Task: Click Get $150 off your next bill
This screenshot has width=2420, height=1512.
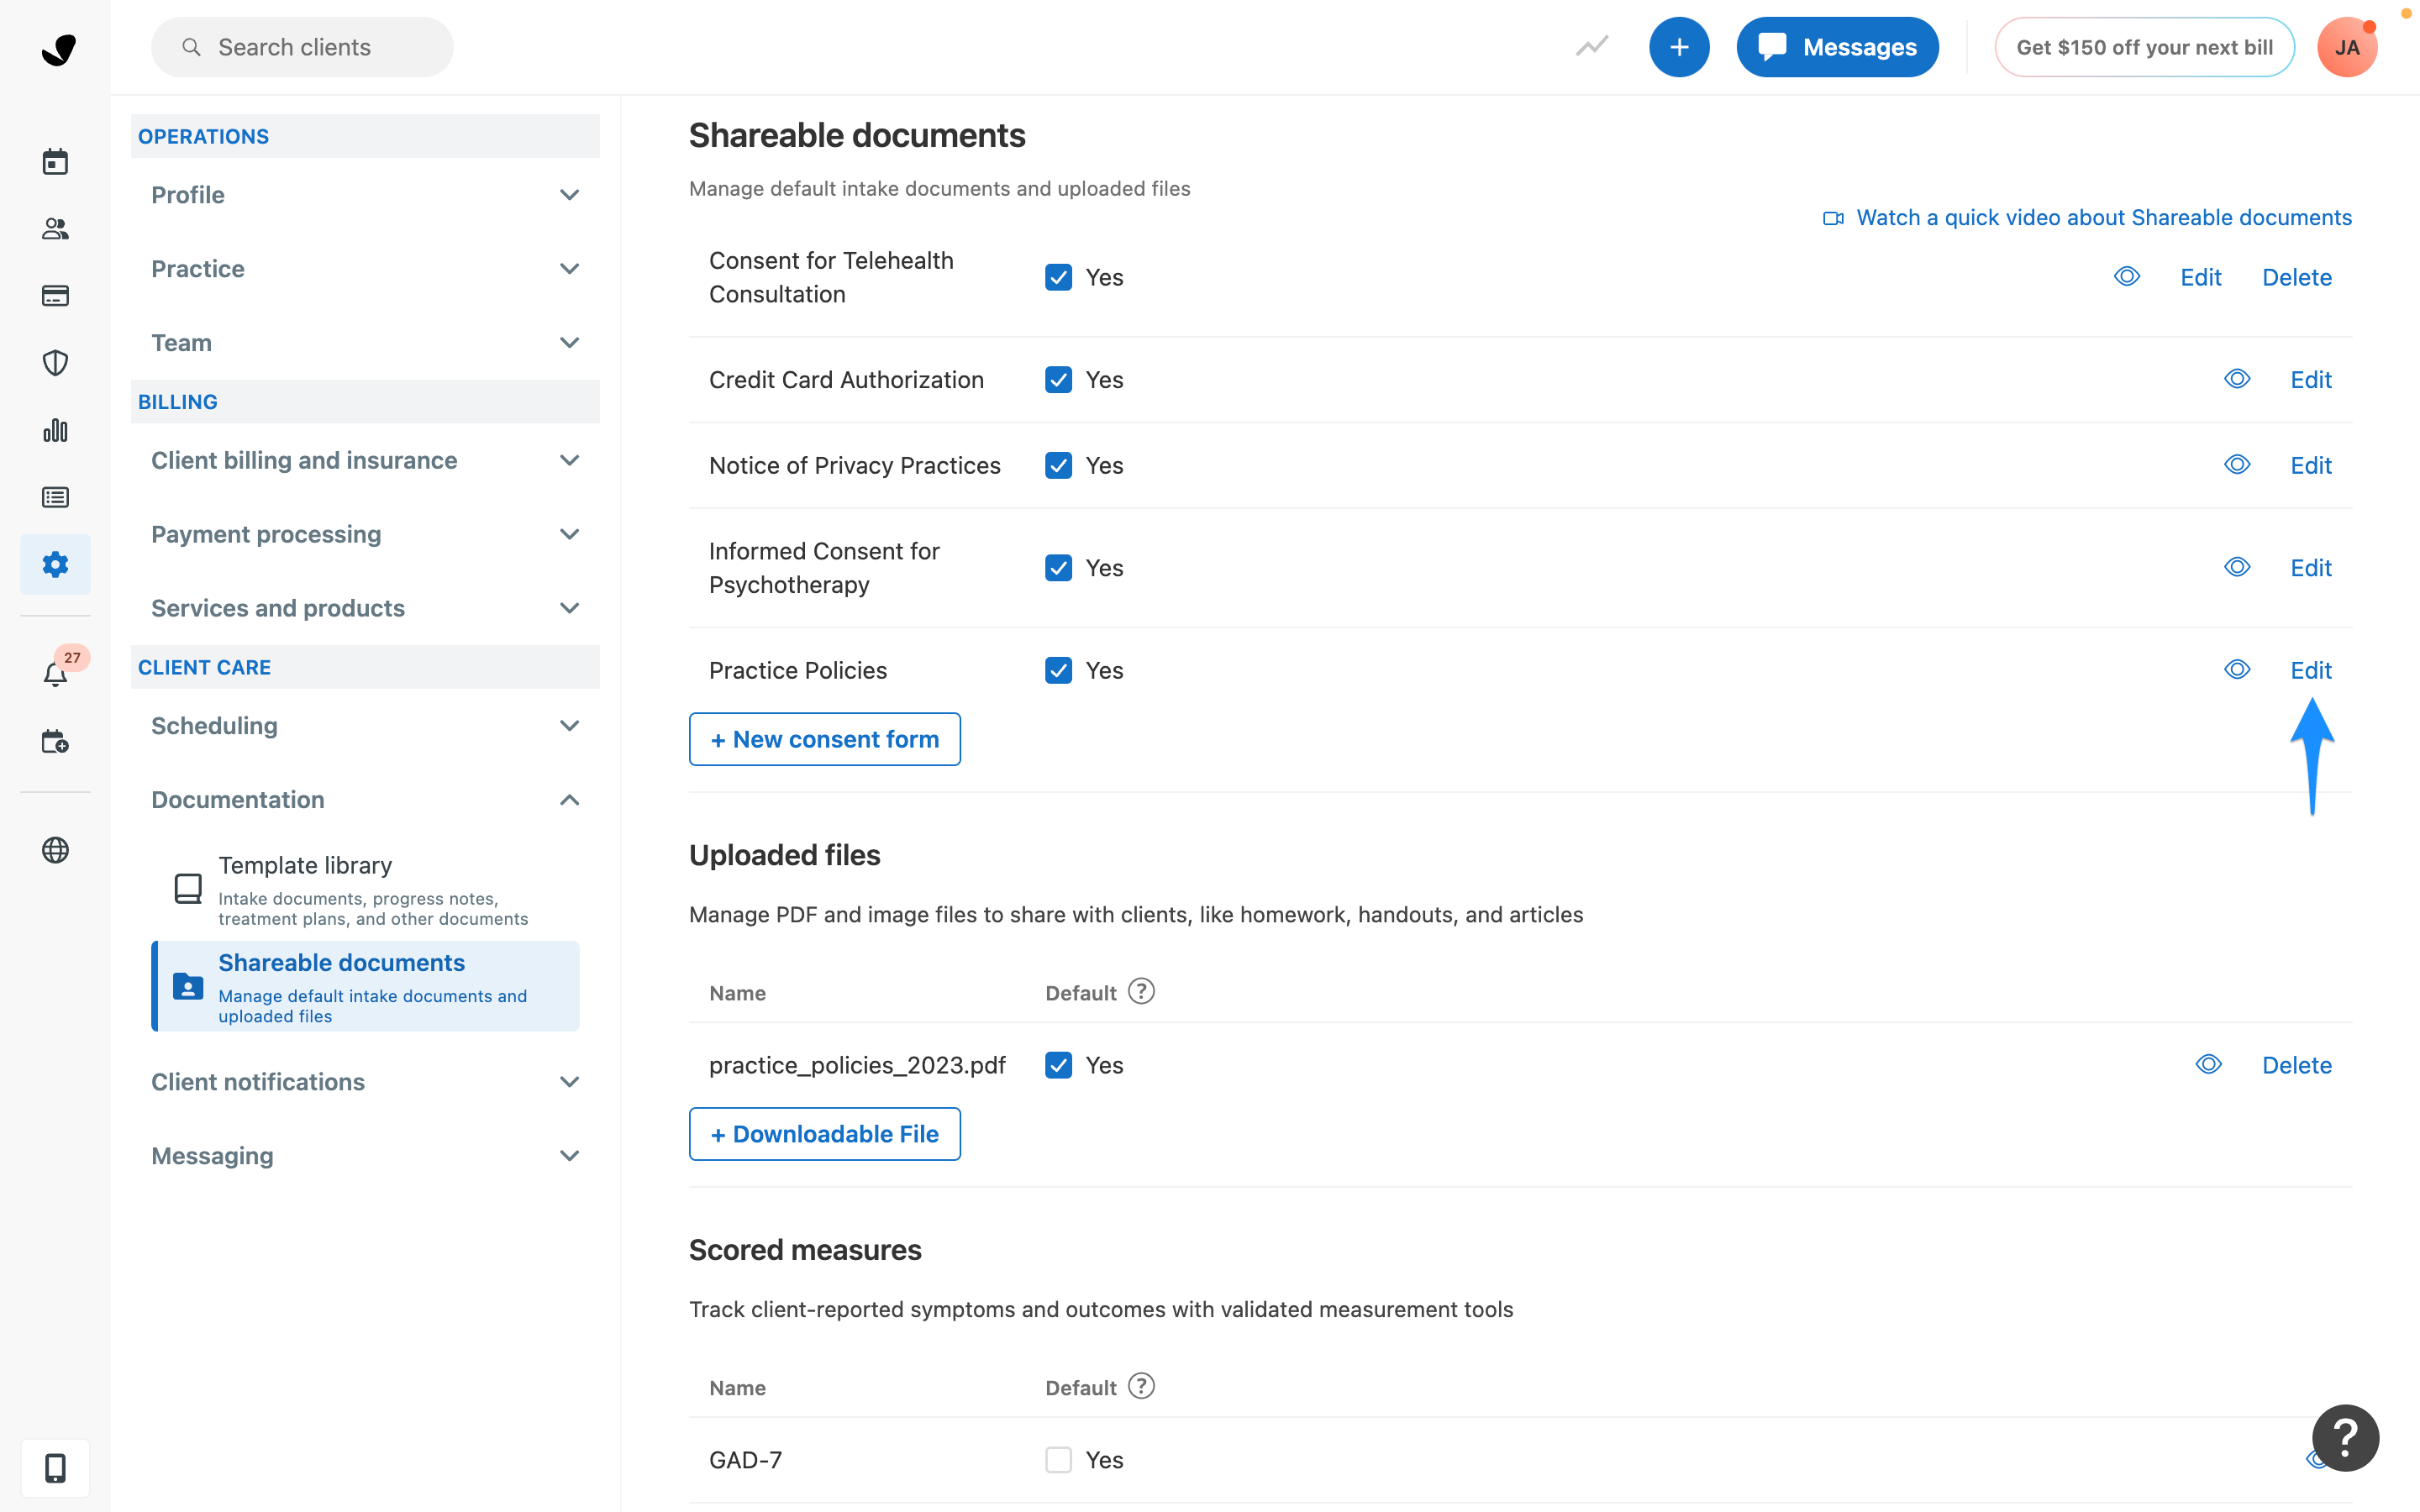Action: pos(2144,47)
